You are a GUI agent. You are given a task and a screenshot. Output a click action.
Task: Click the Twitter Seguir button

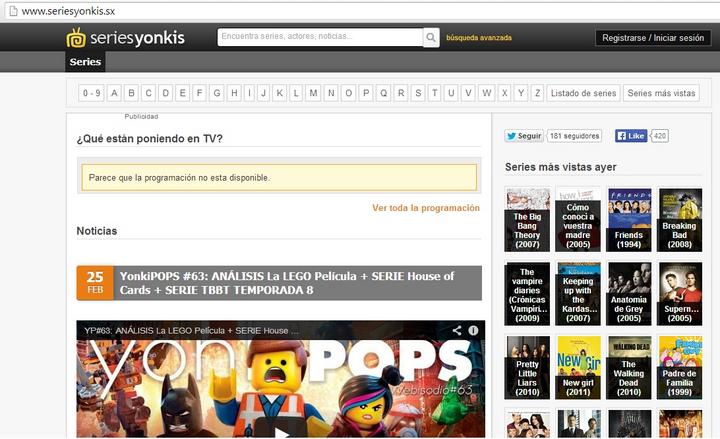pyautogui.click(x=524, y=136)
